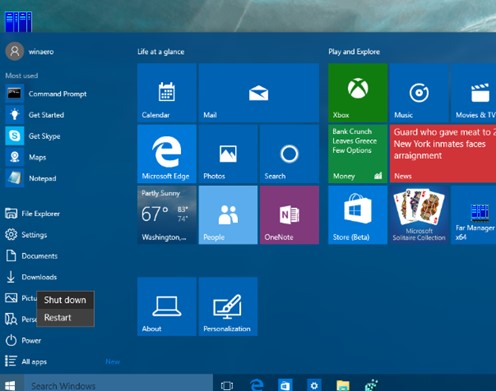Click the Play and Explore heading
This screenshot has width=496, height=391.
pos(354,52)
